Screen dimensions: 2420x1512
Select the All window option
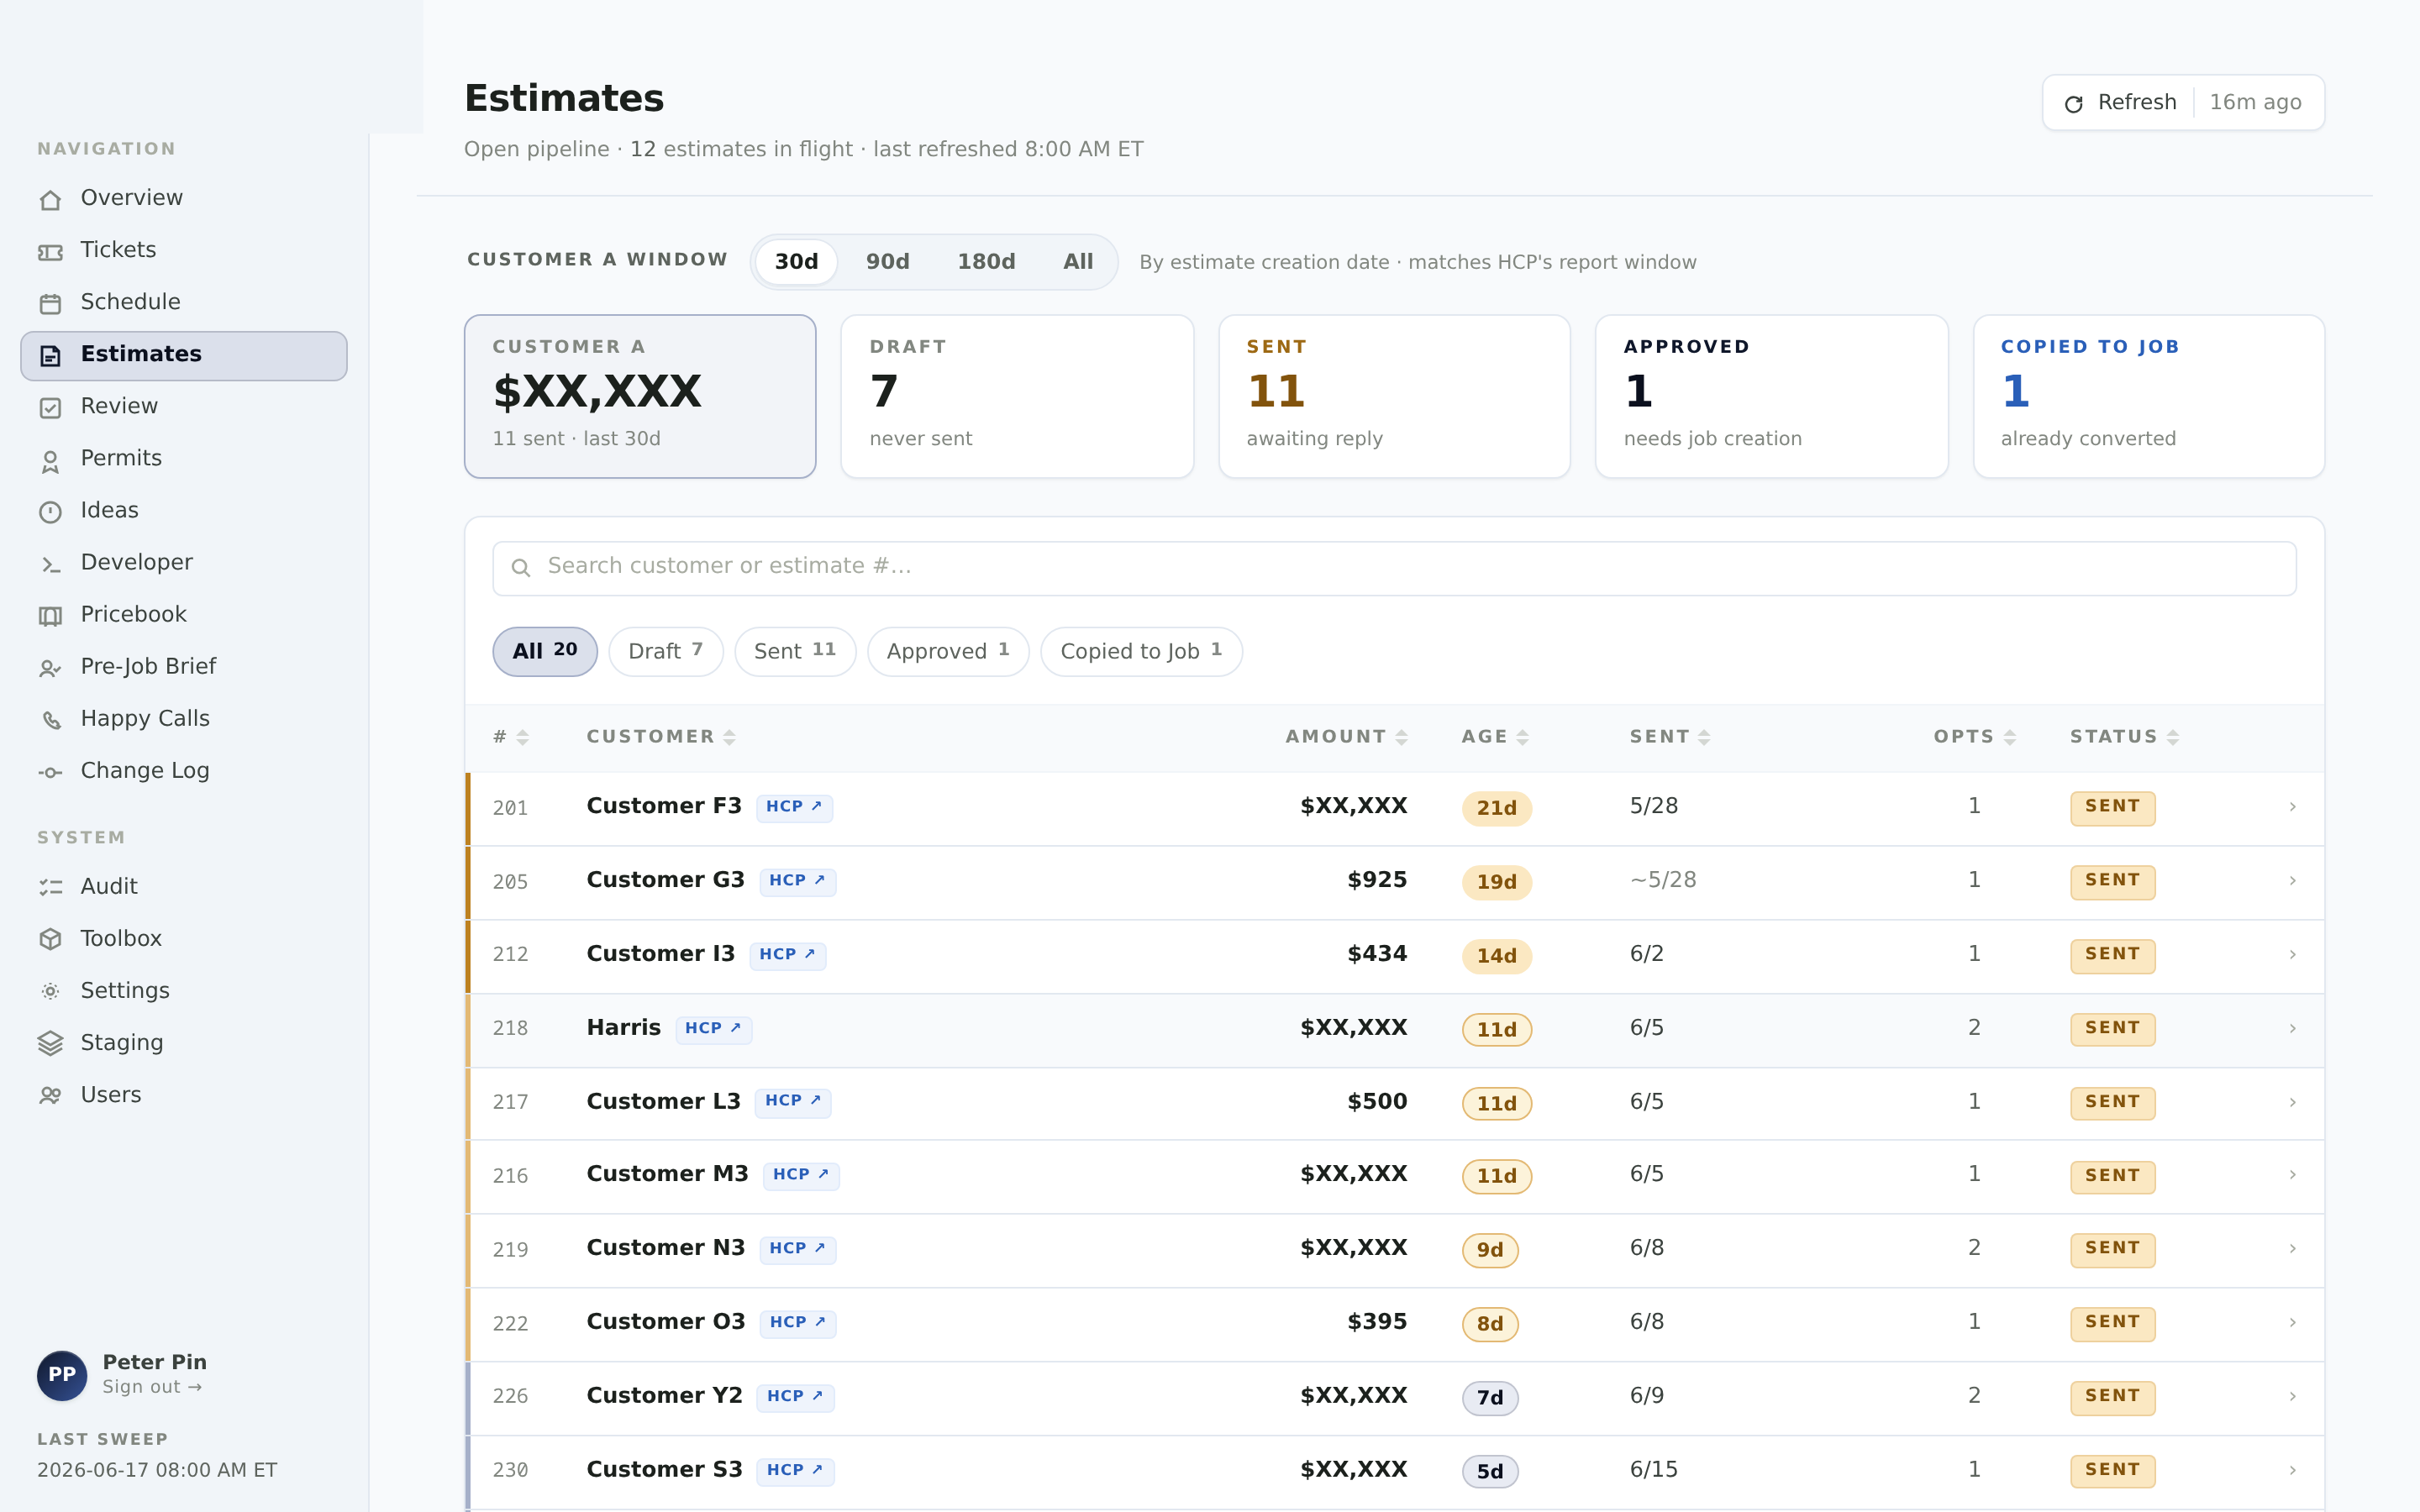[x=1078, y=262]
